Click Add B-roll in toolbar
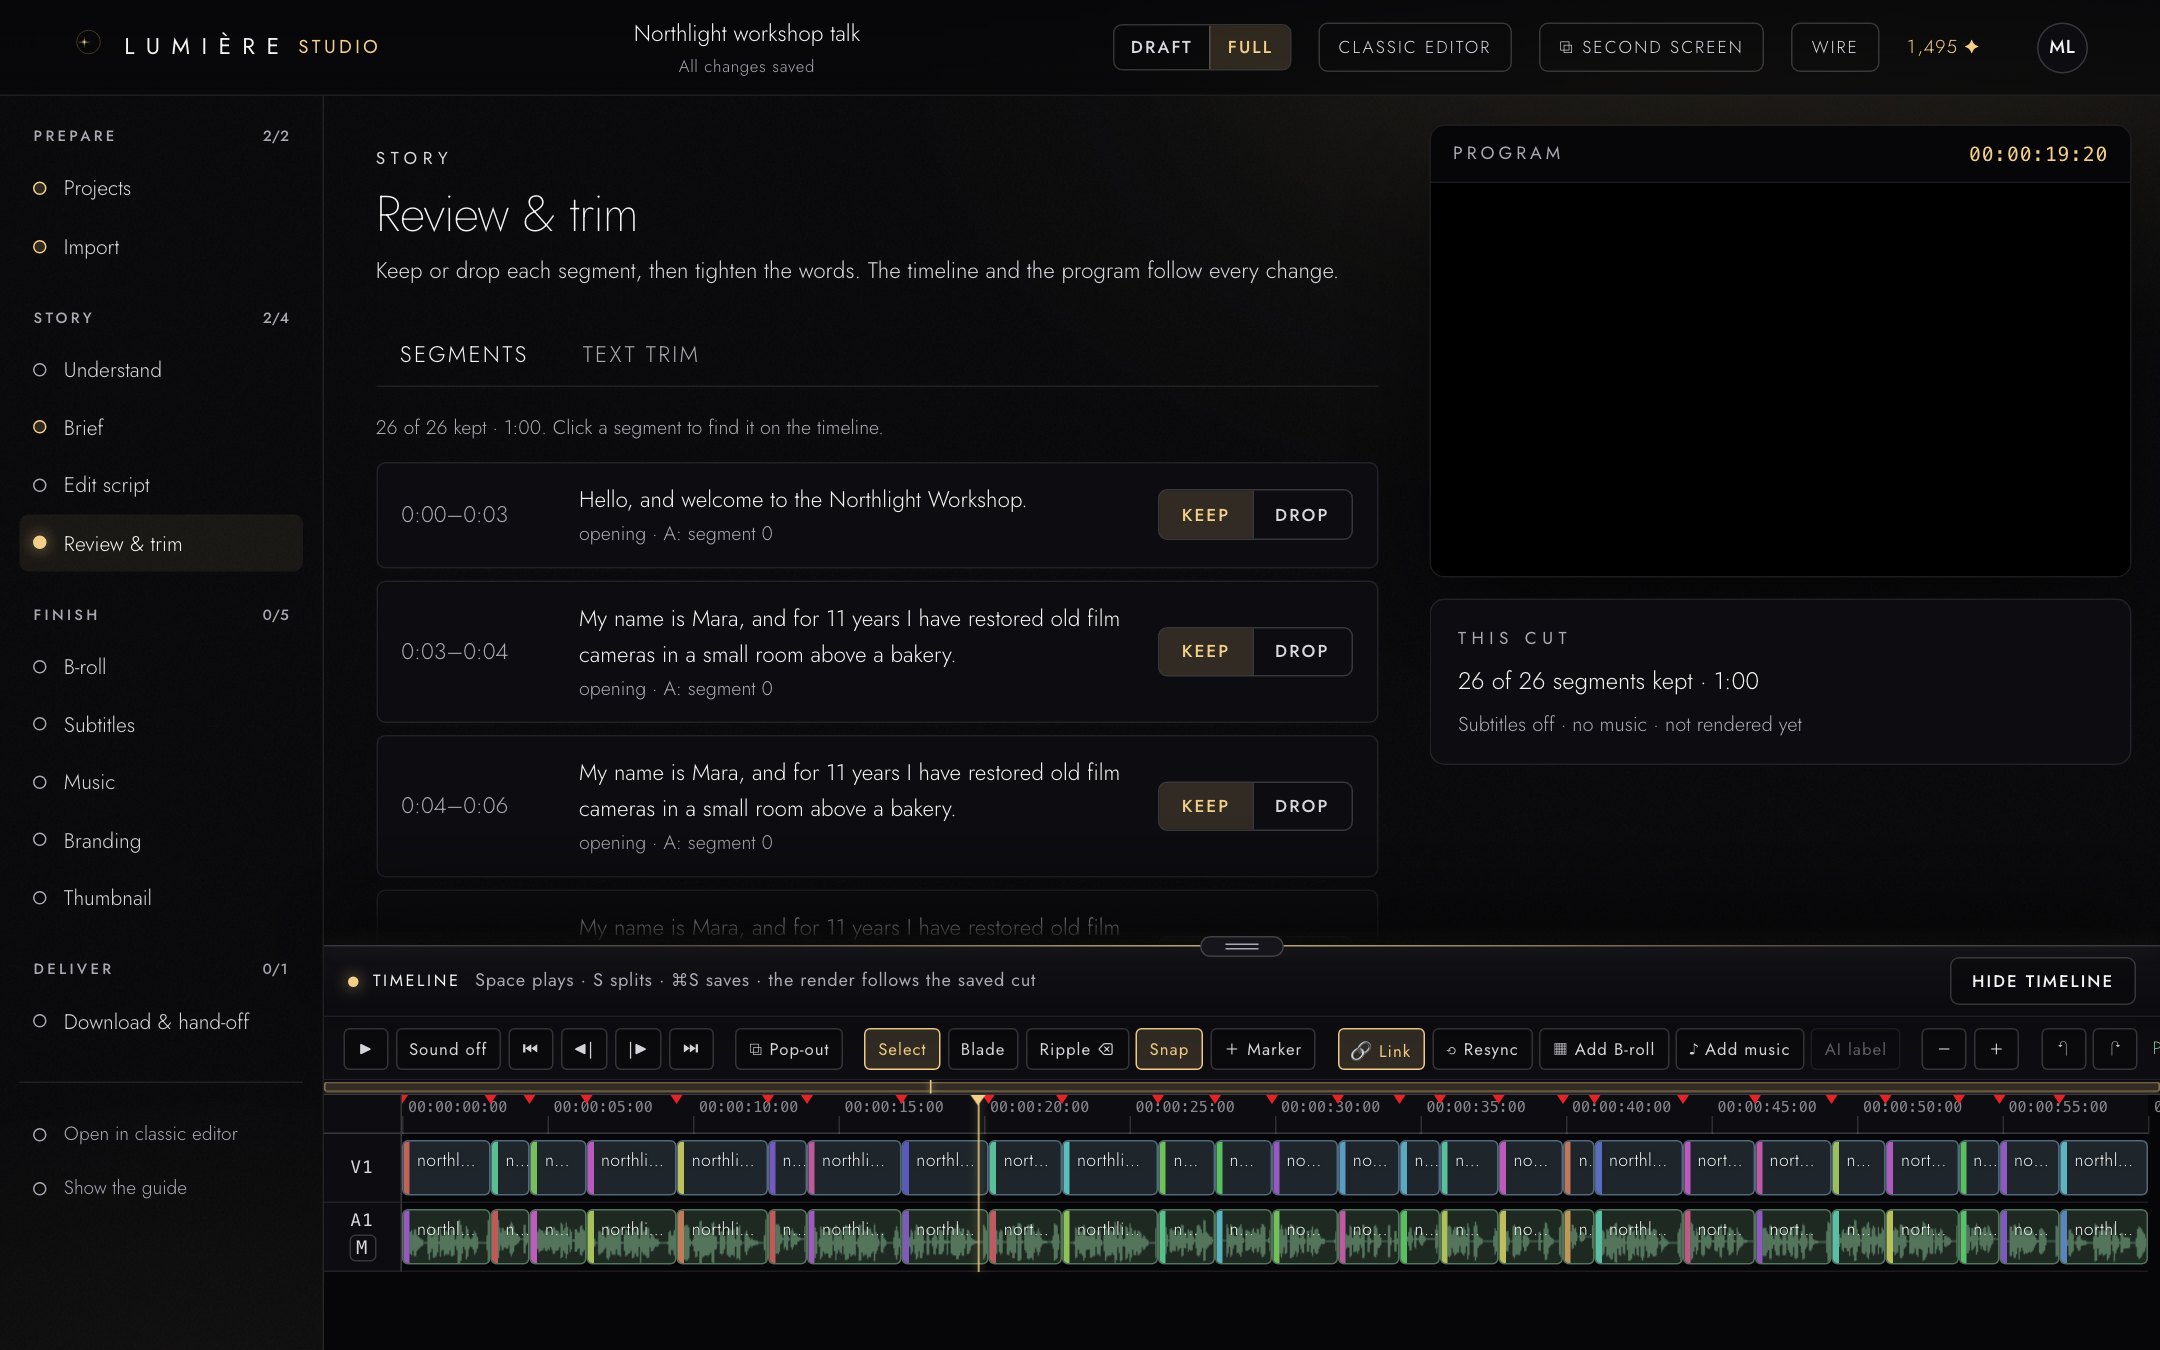This screenshot has width=2160, height=1350. click(1604, 1049)
